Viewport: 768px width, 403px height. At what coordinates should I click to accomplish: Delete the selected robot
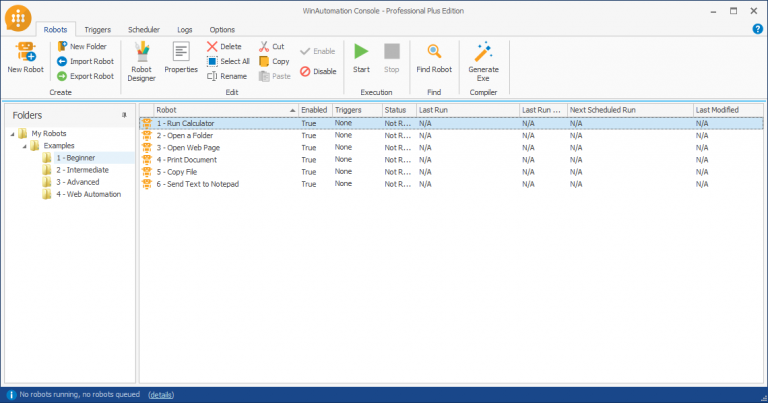[224, 47]
